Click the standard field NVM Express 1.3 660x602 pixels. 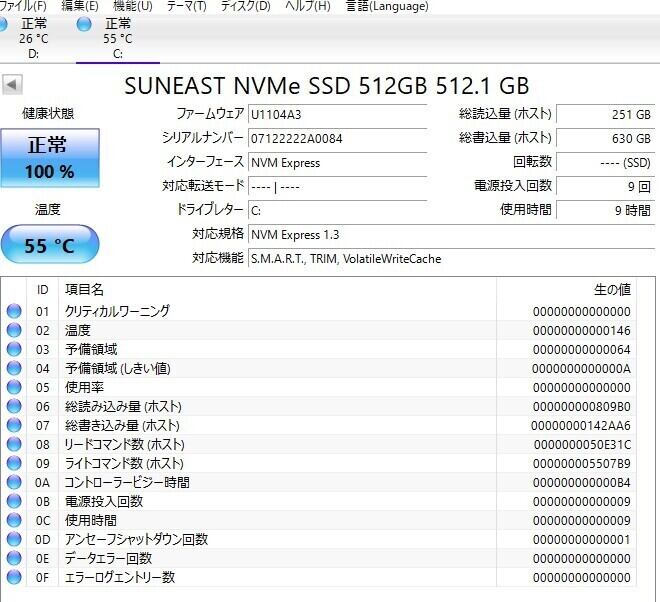click(452, 234)
